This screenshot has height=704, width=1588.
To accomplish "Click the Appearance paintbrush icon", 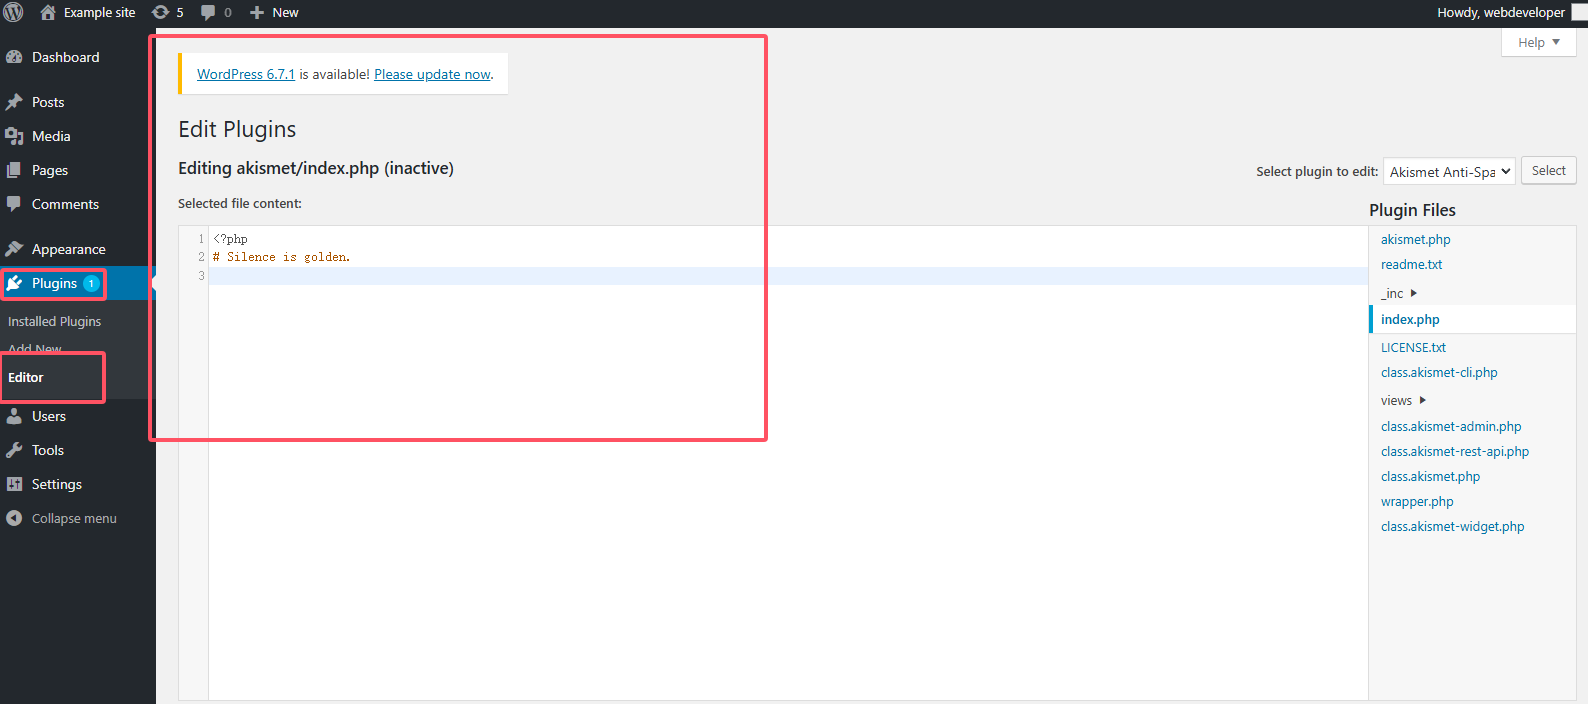I will pyautogui.click(x=14, y=249).
